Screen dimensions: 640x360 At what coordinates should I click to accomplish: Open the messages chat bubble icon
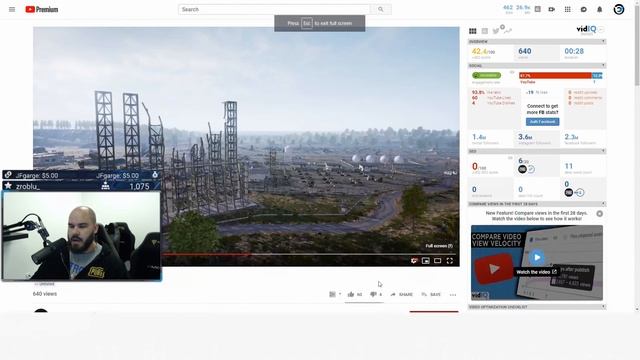click(583, 9)
